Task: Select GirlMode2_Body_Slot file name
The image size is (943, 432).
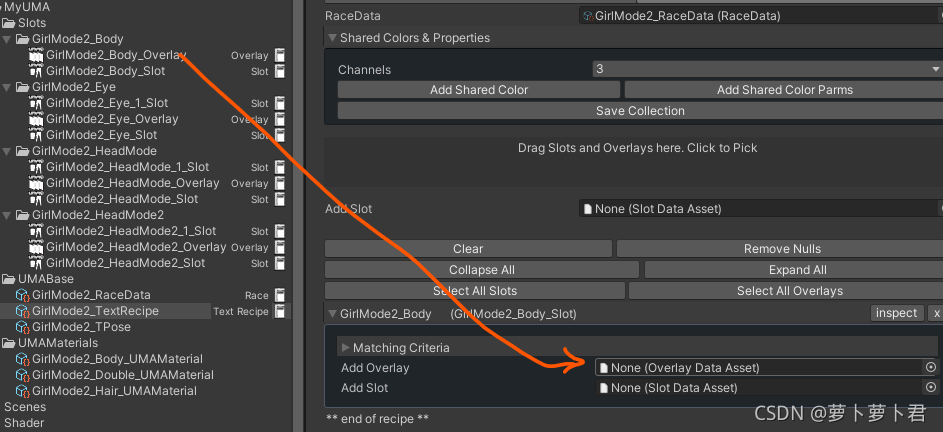Action: pyautogui.click(x=105, y=71)
